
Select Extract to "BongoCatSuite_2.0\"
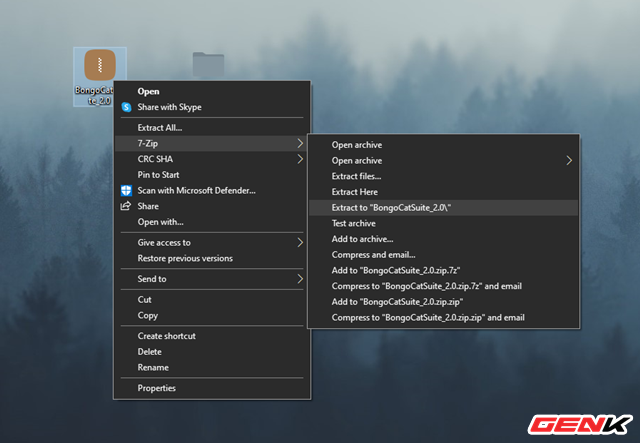(444, 208)
